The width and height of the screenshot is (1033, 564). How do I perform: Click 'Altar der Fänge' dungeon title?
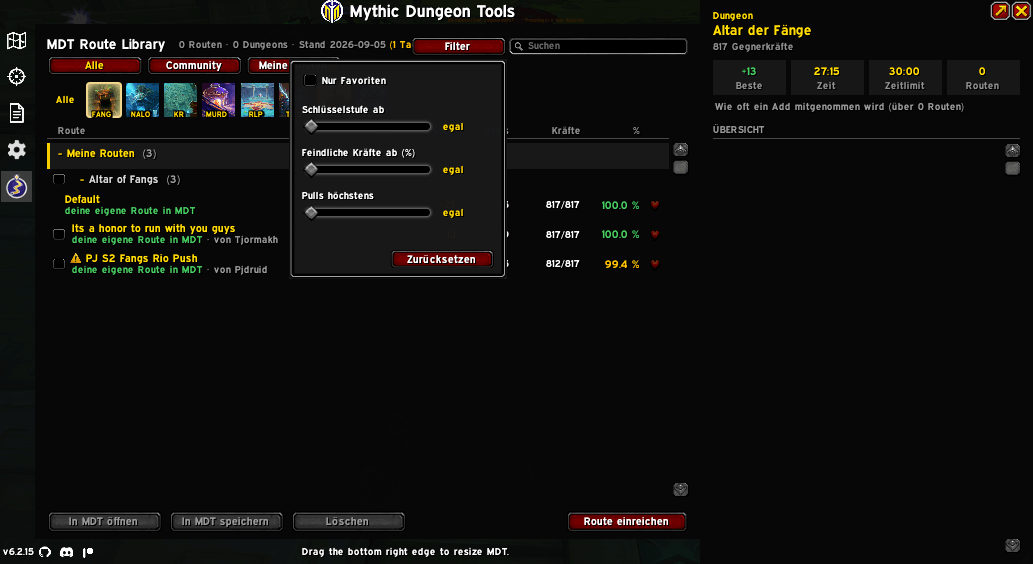(762, 30)
